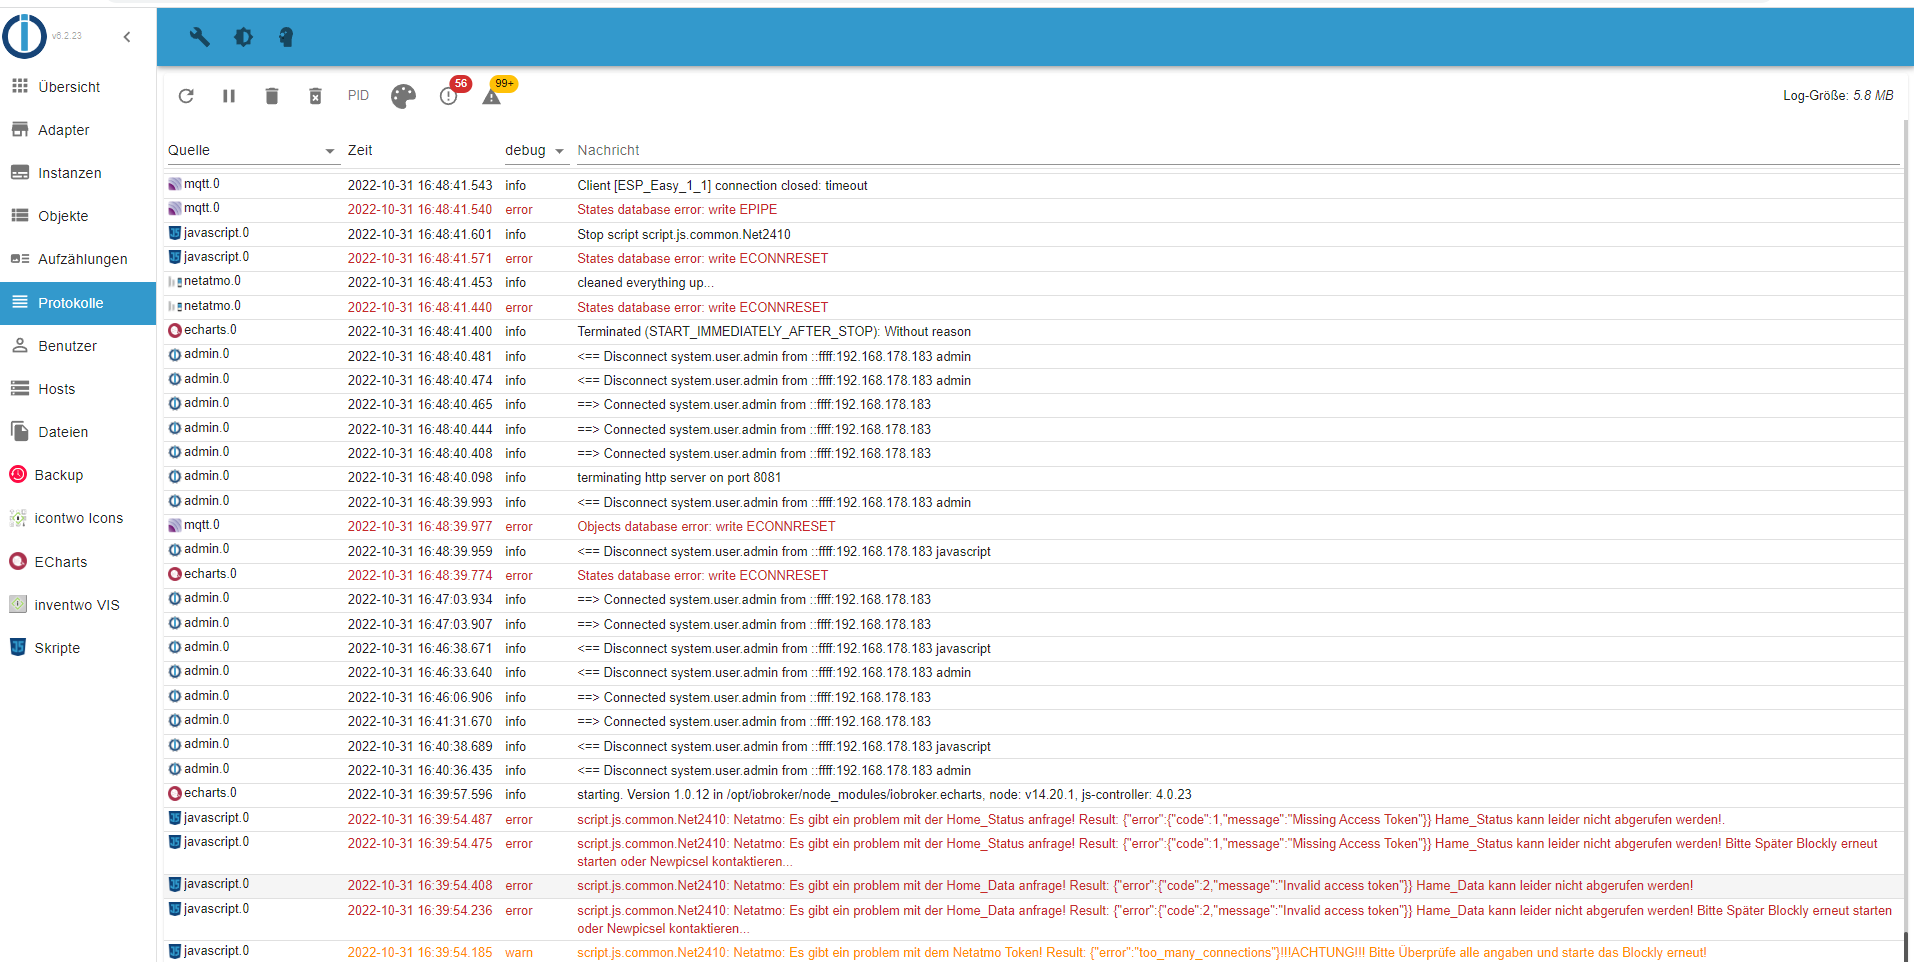Open Dateien file browser
The height and width of the screenshot is (962, 1914).
(78, 432)
